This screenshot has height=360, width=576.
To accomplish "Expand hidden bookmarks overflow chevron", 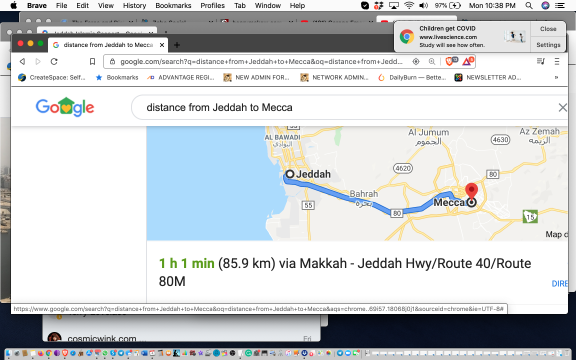I will [556, 78].
